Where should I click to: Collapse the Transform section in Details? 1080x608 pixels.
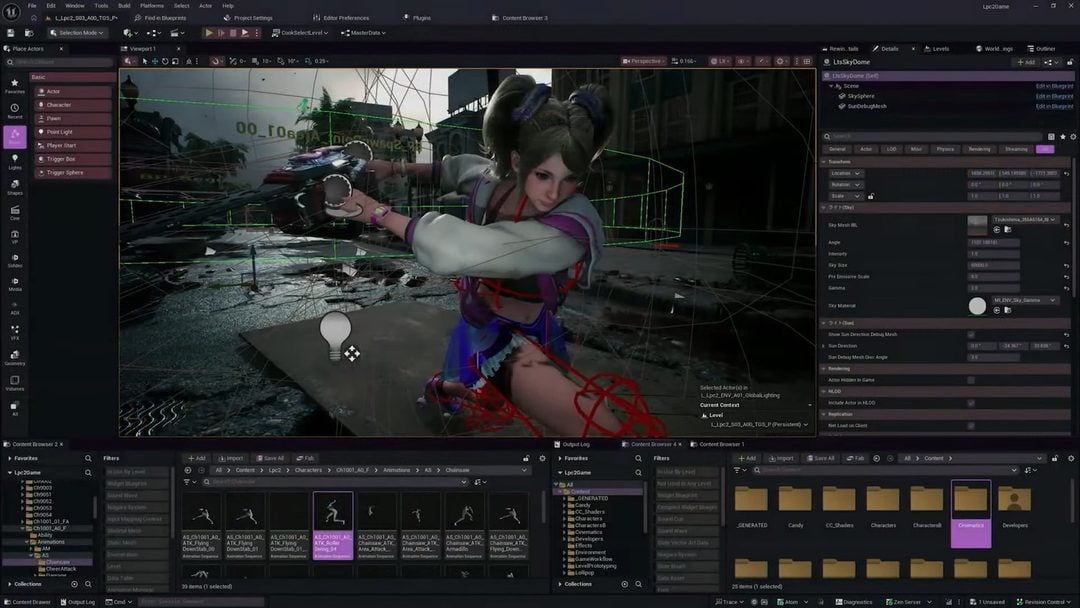coord(824,162)
